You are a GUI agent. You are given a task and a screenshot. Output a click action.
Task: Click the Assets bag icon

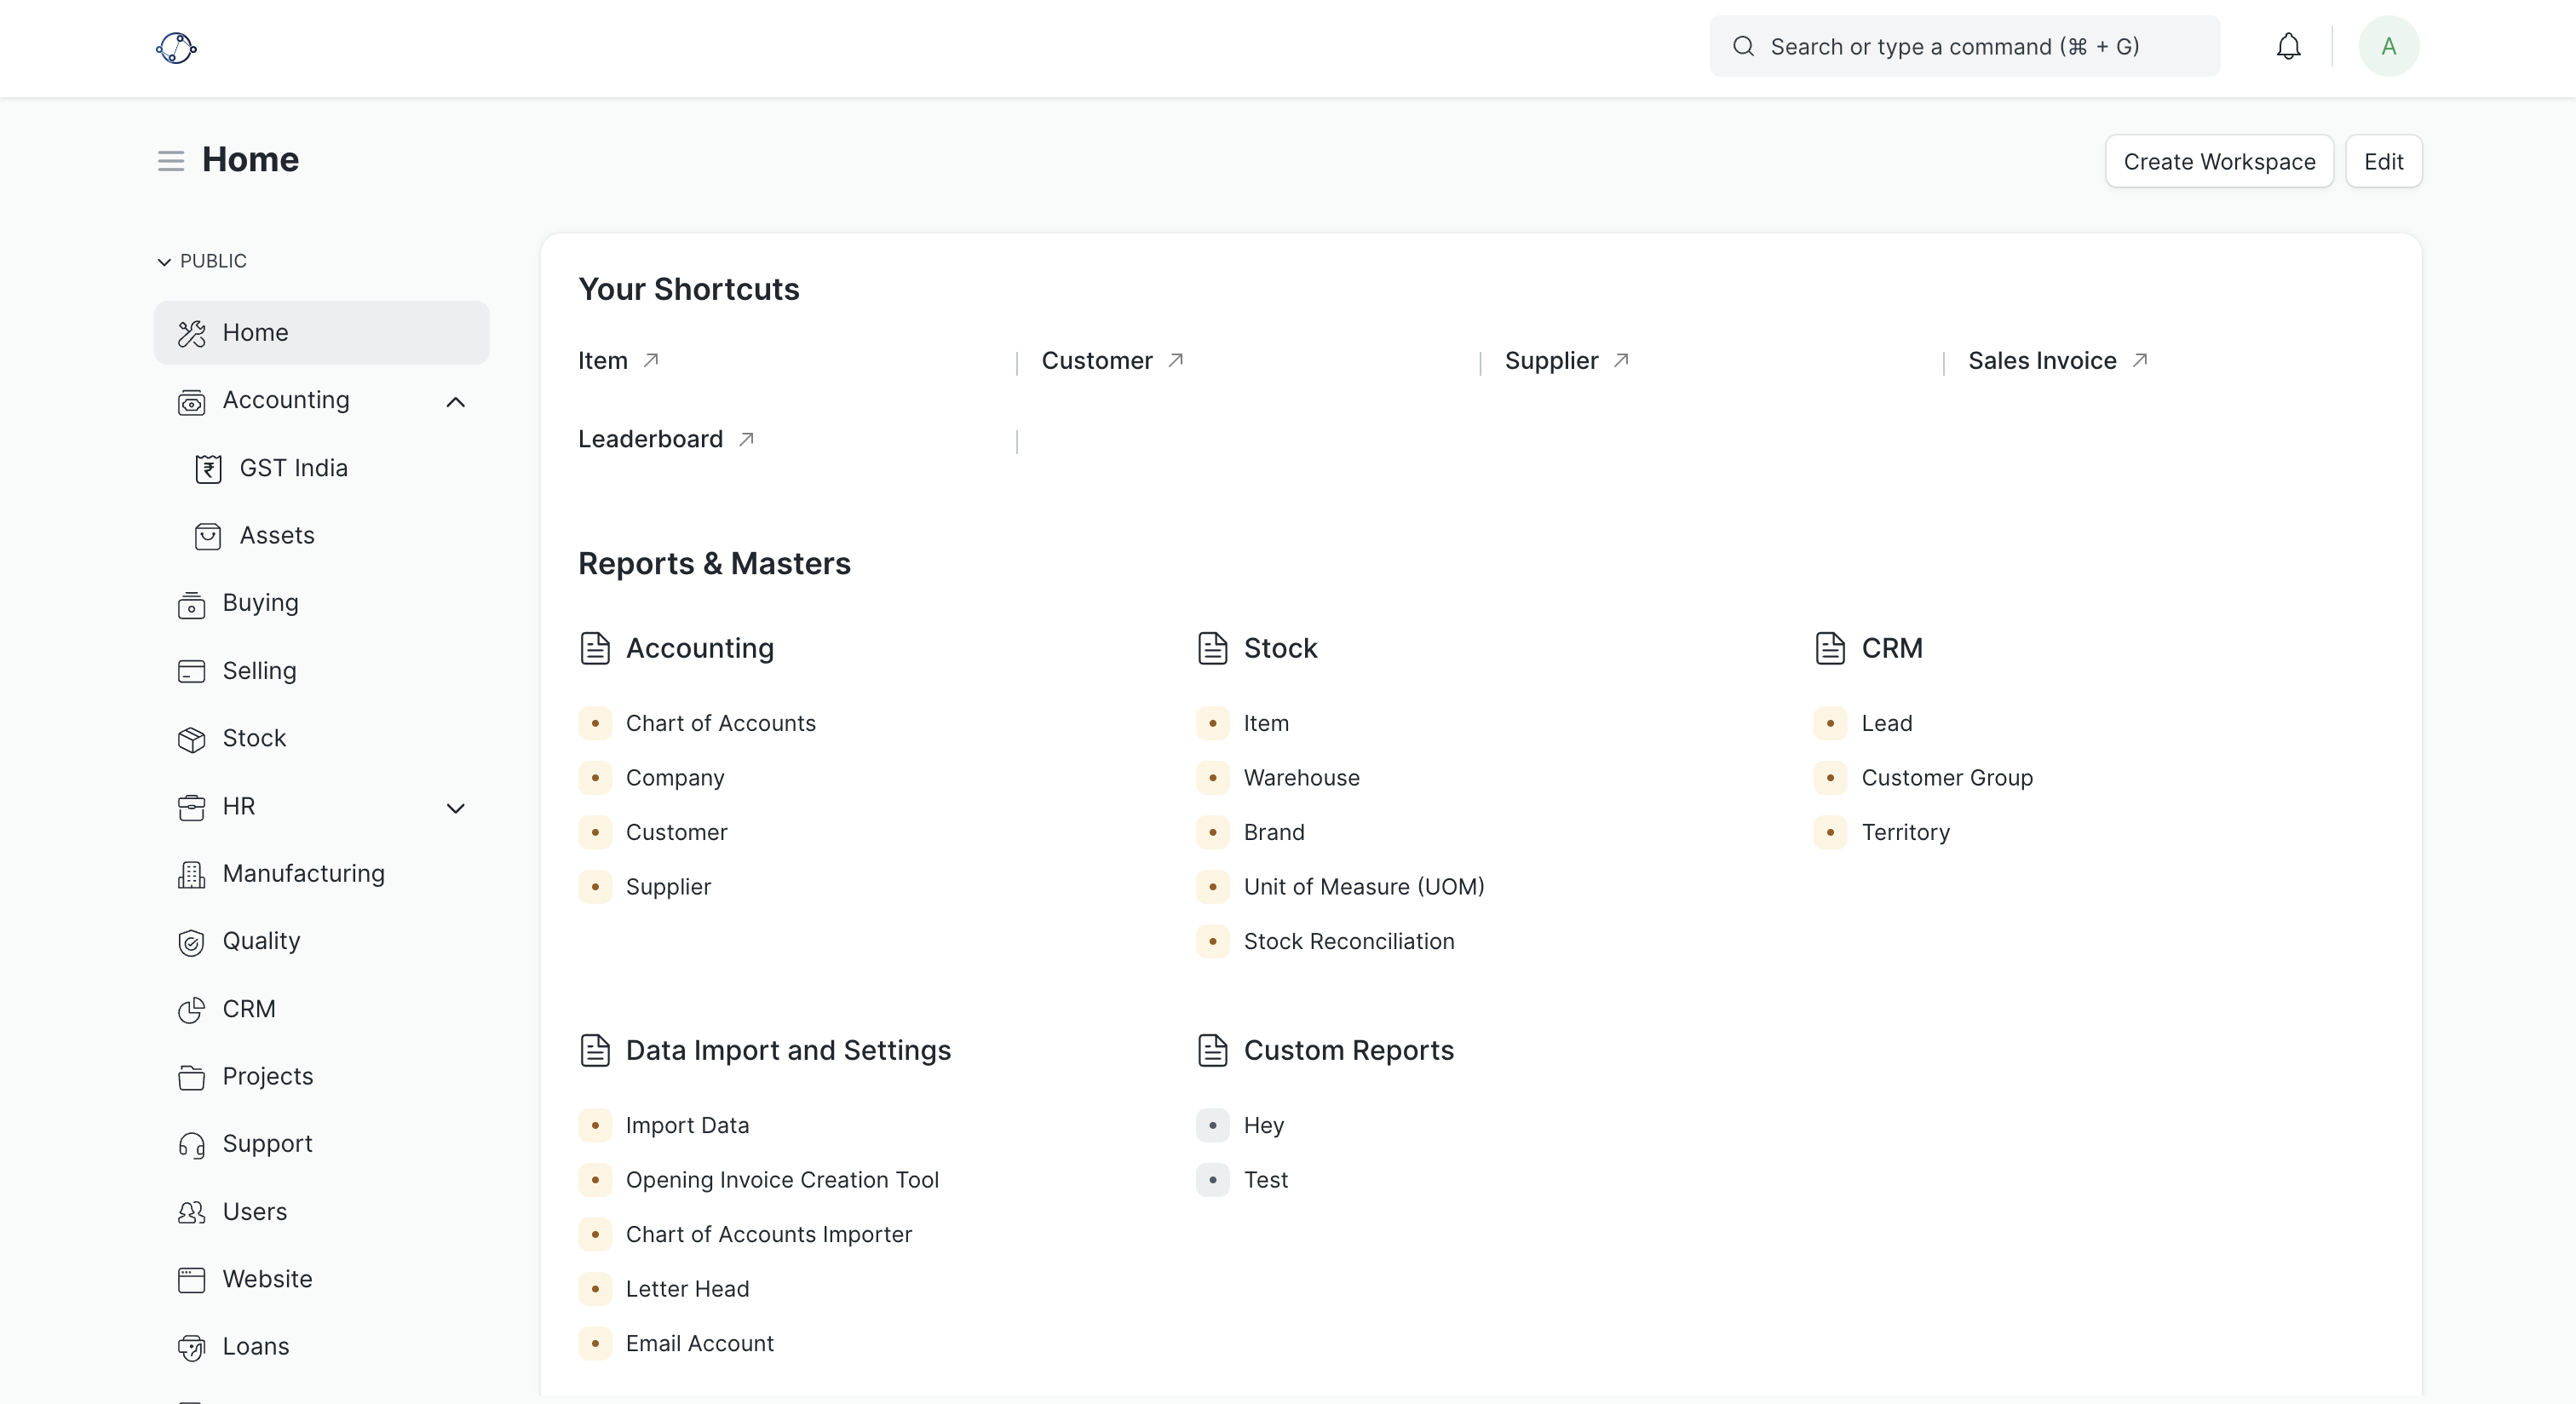click(208, 536)
